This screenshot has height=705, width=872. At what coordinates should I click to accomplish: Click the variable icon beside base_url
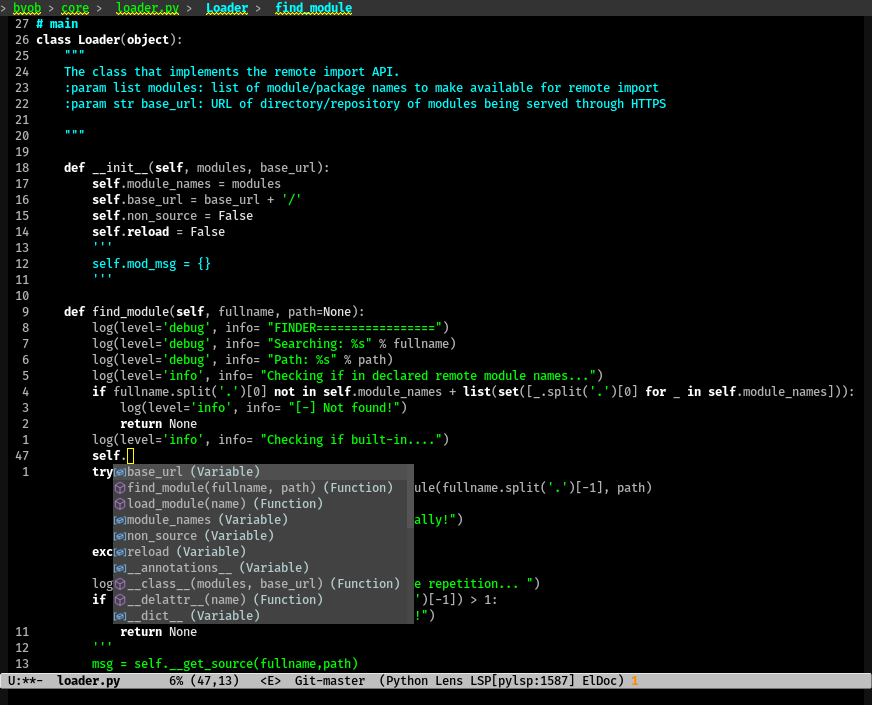120,472
